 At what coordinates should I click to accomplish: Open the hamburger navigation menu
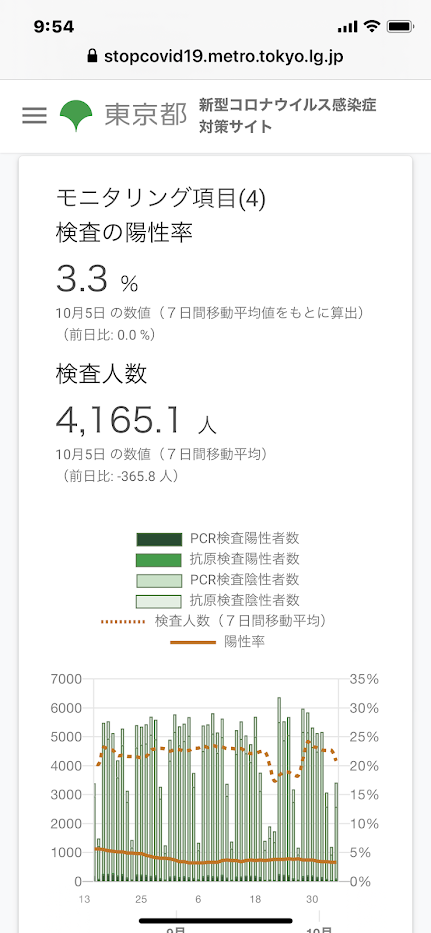(x=35, y=115)
